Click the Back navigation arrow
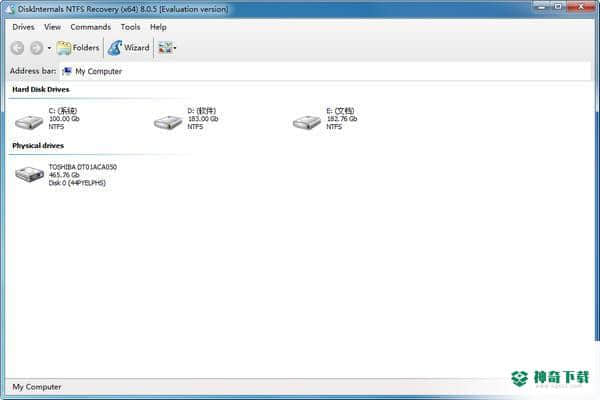This screenshot has width=600, height=400. click(x=17, y=48)
